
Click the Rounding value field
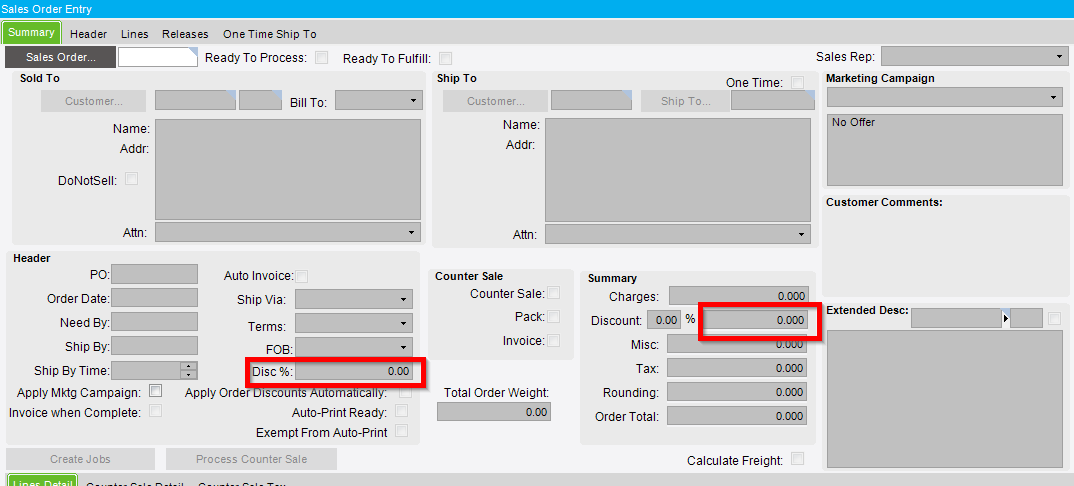coord(737,392)
